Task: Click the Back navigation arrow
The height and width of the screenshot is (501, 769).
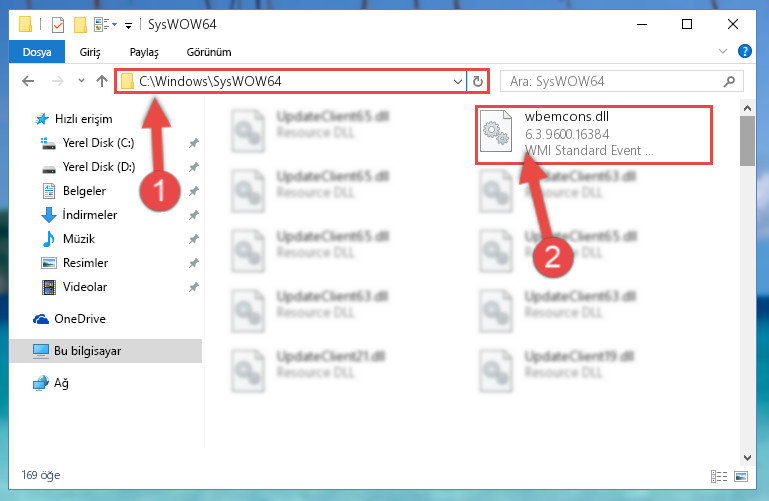Action: [28, 81]
